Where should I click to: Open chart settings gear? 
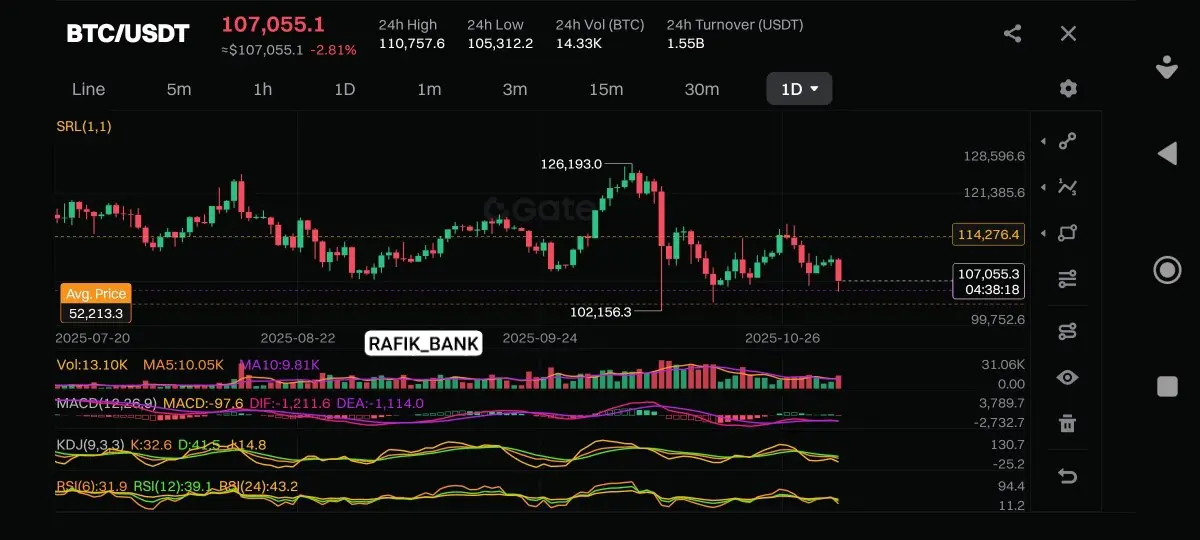1068,89
